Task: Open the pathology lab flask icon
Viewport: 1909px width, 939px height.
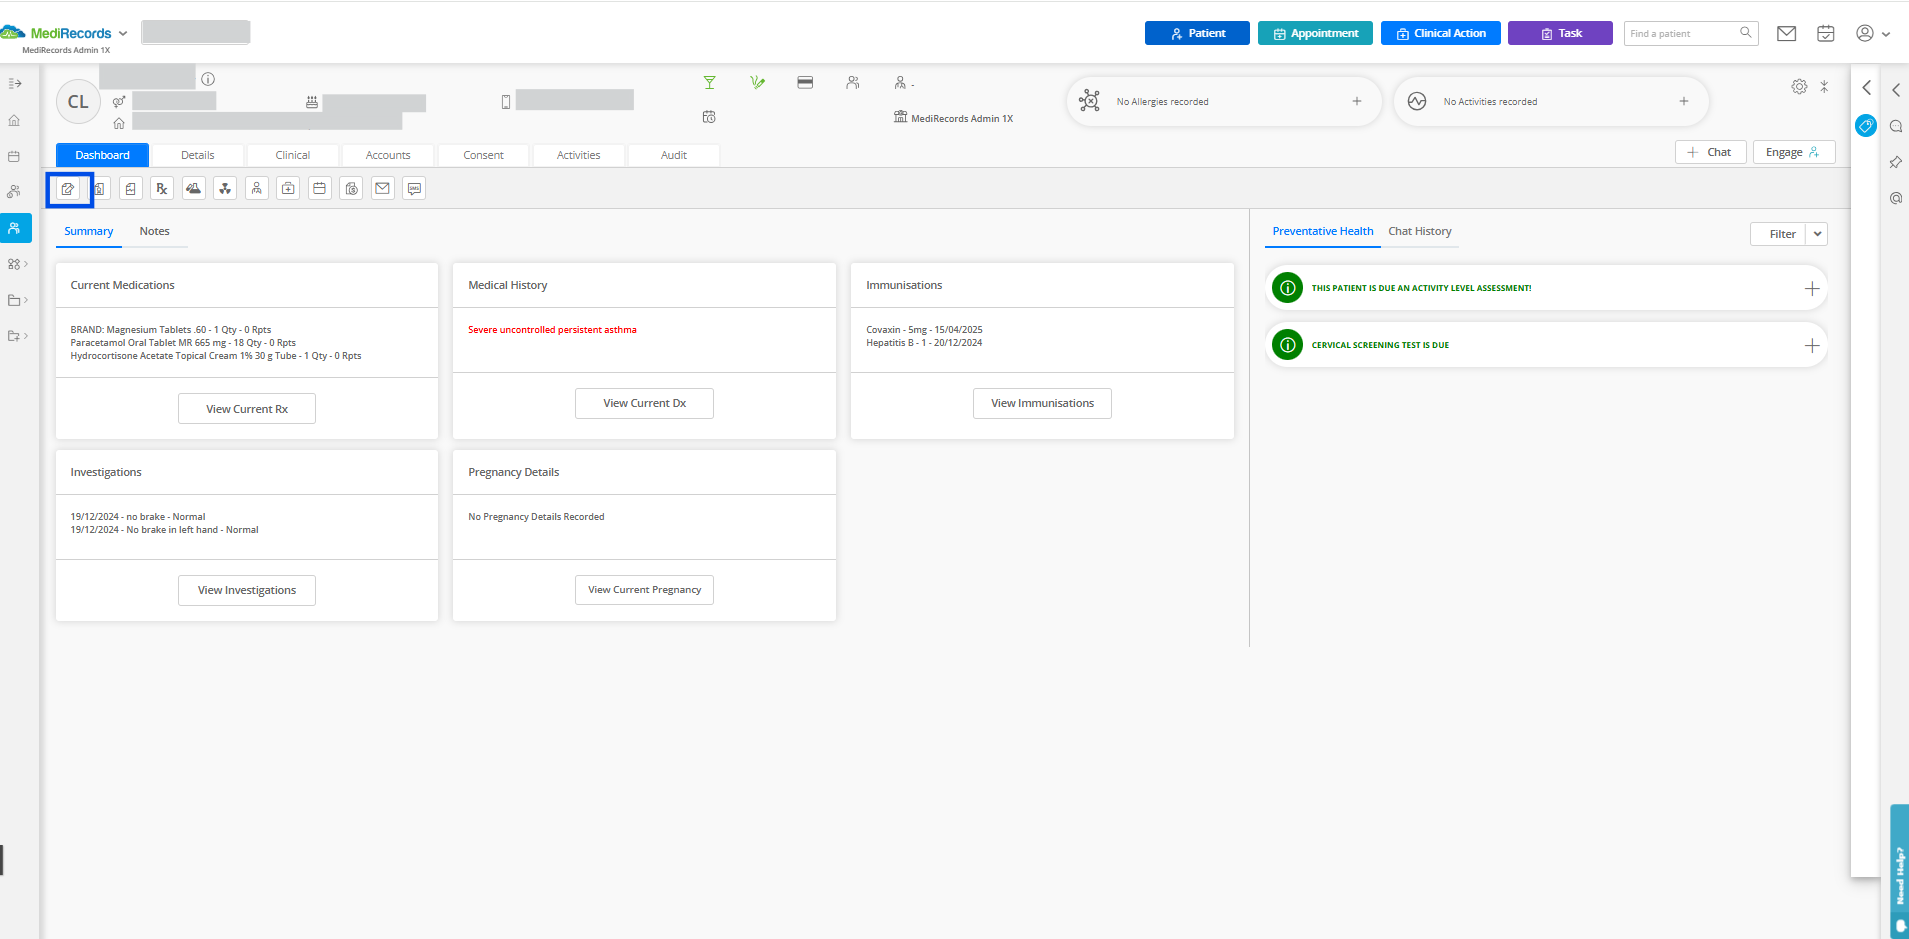Action: [194, 188]
